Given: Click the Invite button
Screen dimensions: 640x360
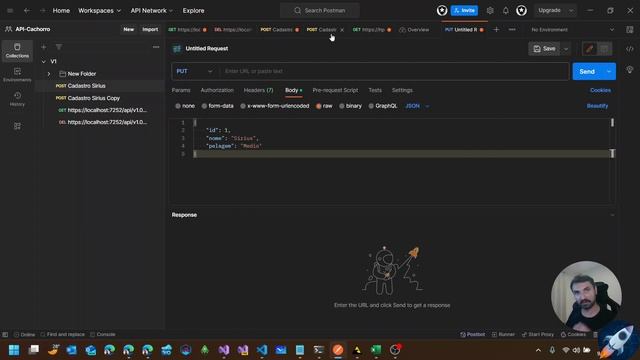Looking at the screenshot, I should pos(464,11).
